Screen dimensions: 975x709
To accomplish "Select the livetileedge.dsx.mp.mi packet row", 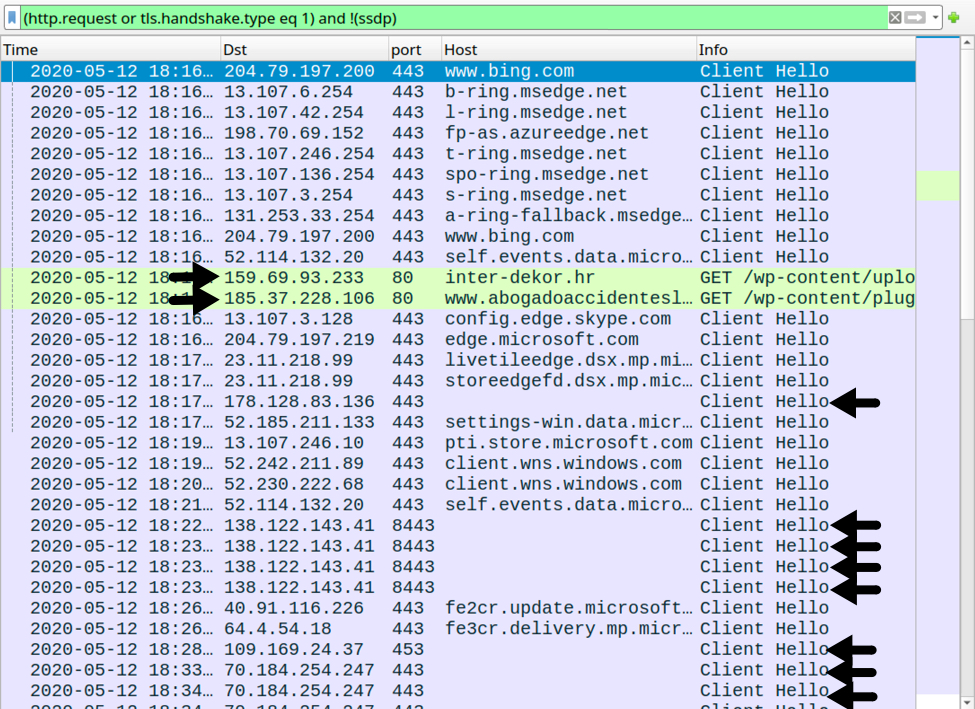I will pos(458,360).
